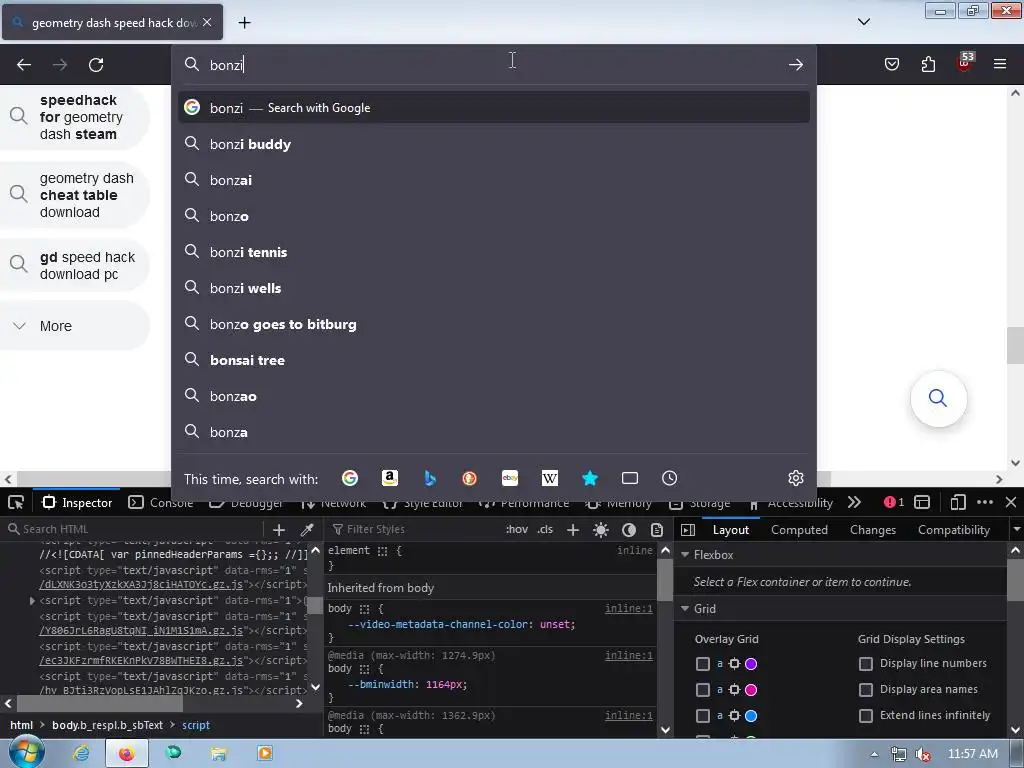Collapse the Flexbox section
The image size is (1024, 768).
pyautogui.click(x=685, y=554)
